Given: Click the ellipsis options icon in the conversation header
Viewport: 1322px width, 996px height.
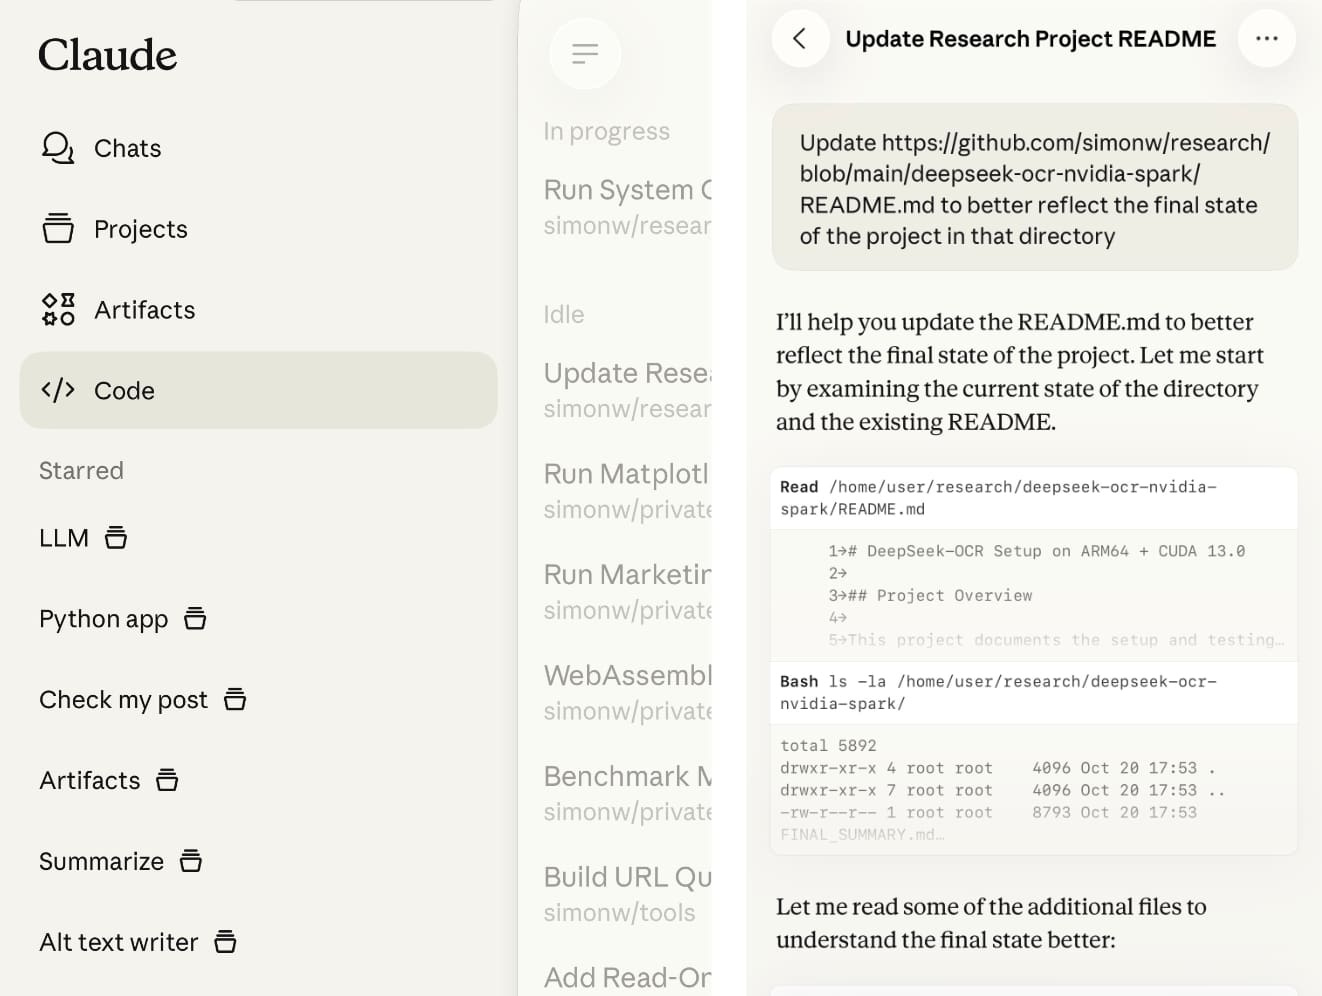Looking at the screenshot, I should 1266,39.
